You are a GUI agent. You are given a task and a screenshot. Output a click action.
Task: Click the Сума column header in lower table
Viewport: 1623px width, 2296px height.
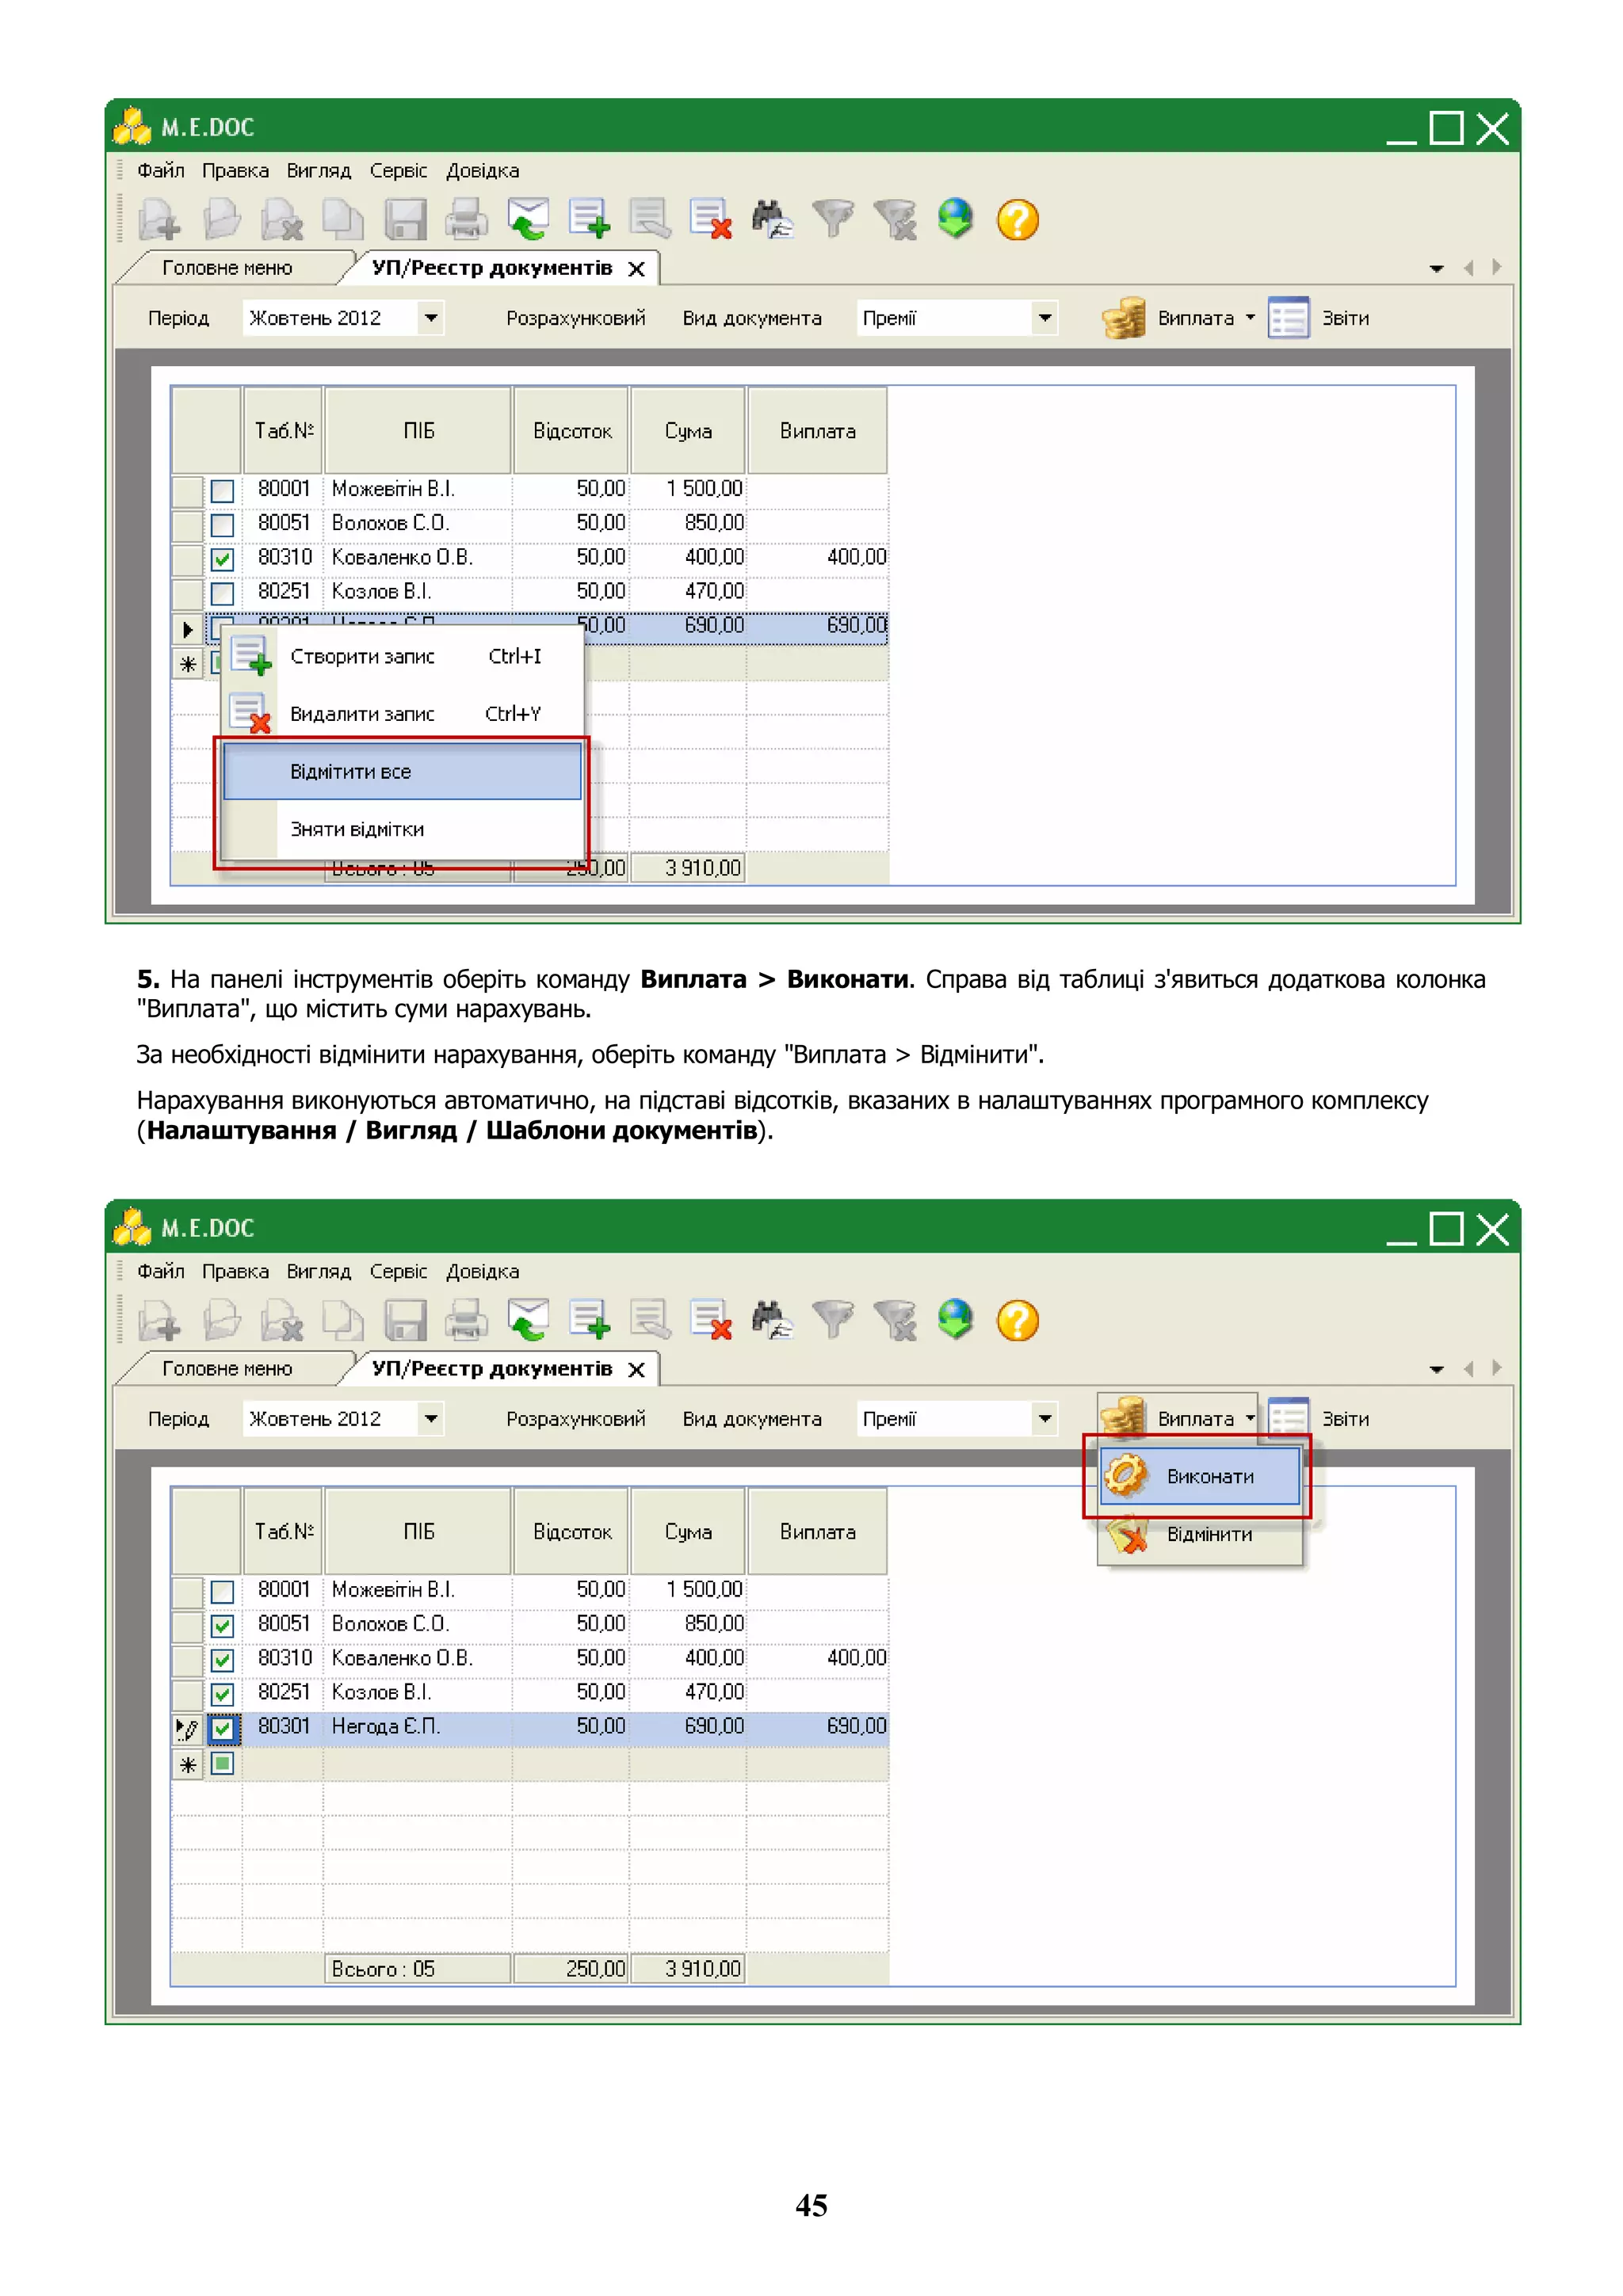point(688,1531)
